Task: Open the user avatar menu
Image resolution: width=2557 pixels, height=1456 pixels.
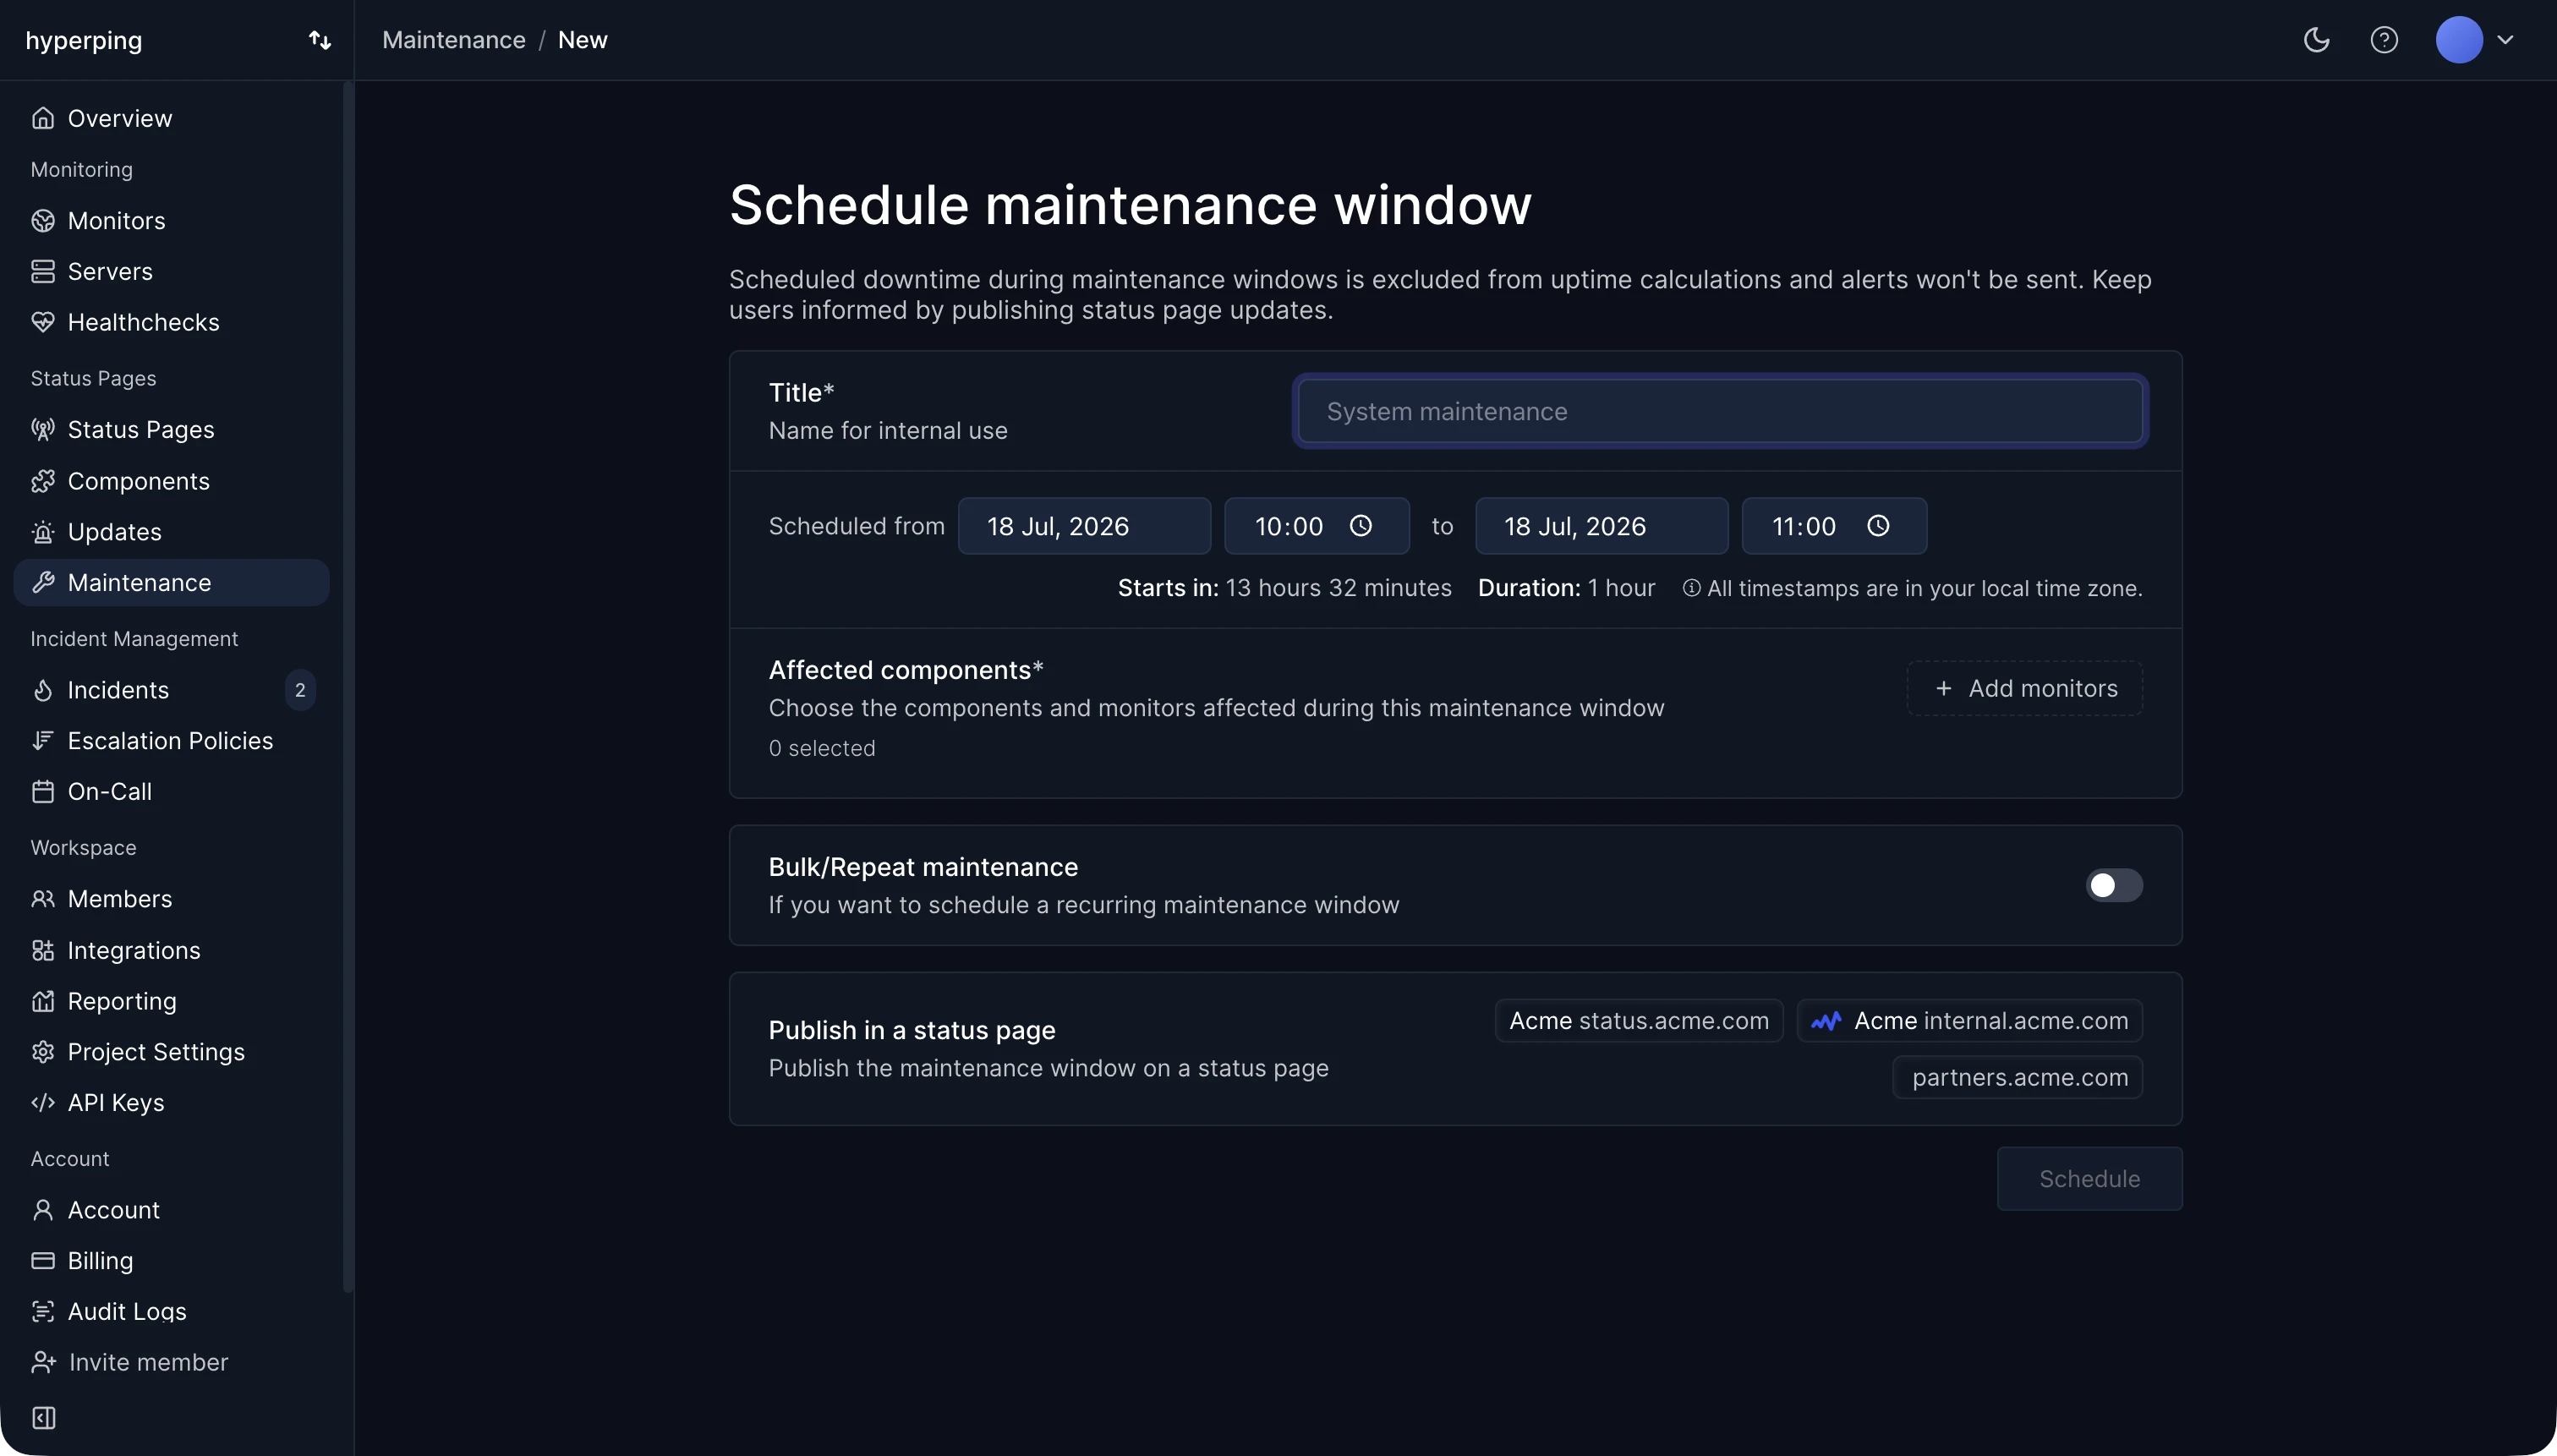Action: pos(2474,40)
